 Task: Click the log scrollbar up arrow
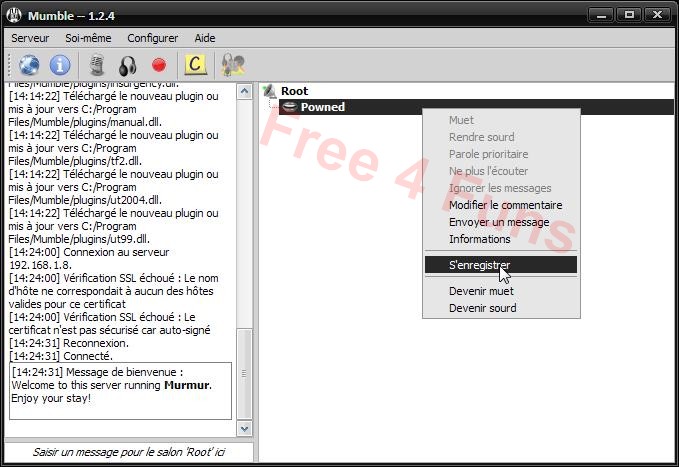pyautogui.click(x=244, y=91)
